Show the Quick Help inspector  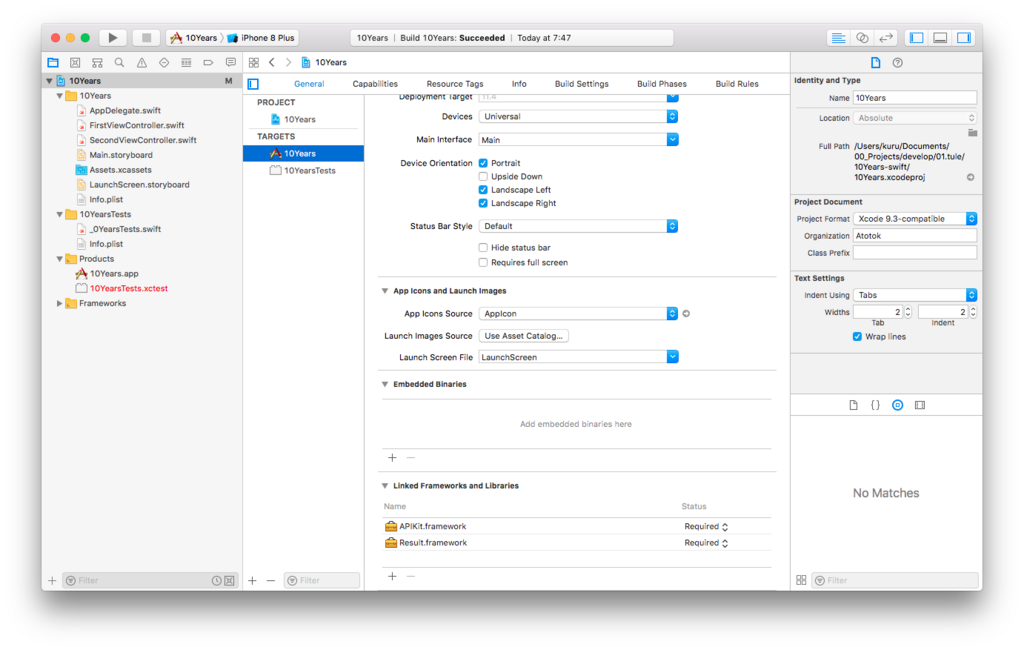898,63
